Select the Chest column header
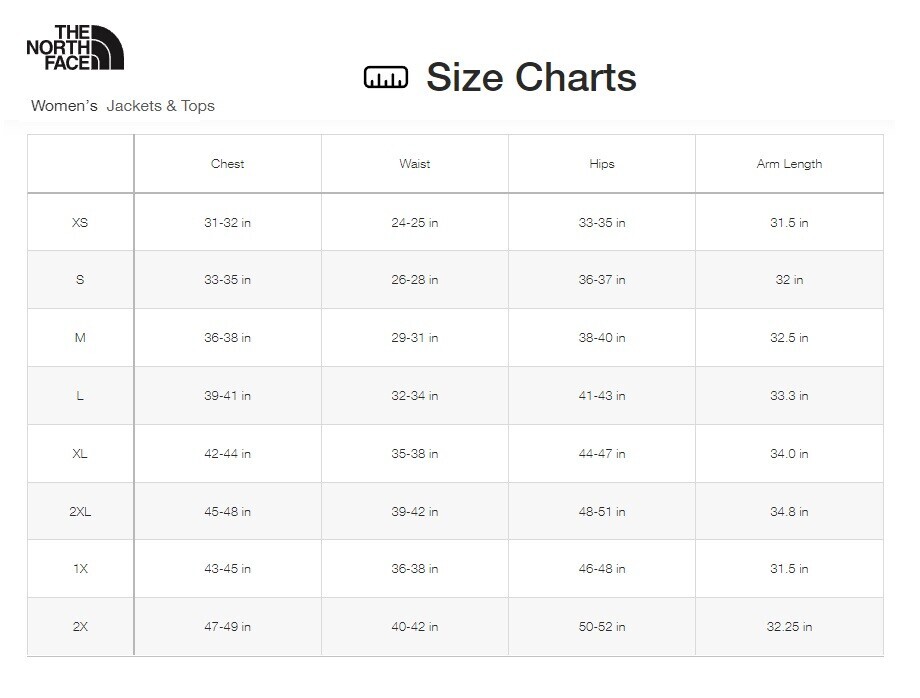Screen dimensions: 920x698 227,164
